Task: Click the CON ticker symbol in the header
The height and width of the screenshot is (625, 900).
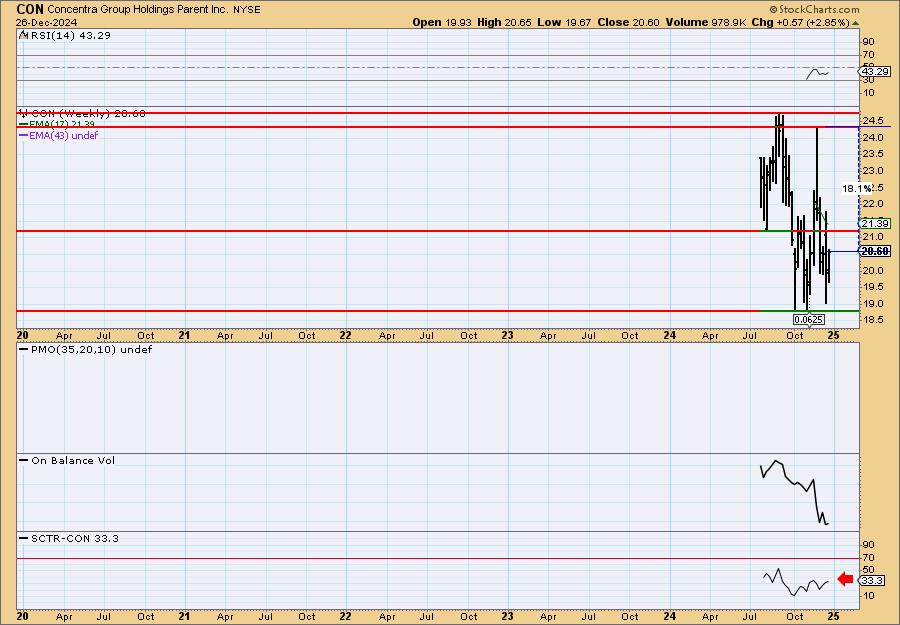Action: pyautogui.click(x=30, y=9)
